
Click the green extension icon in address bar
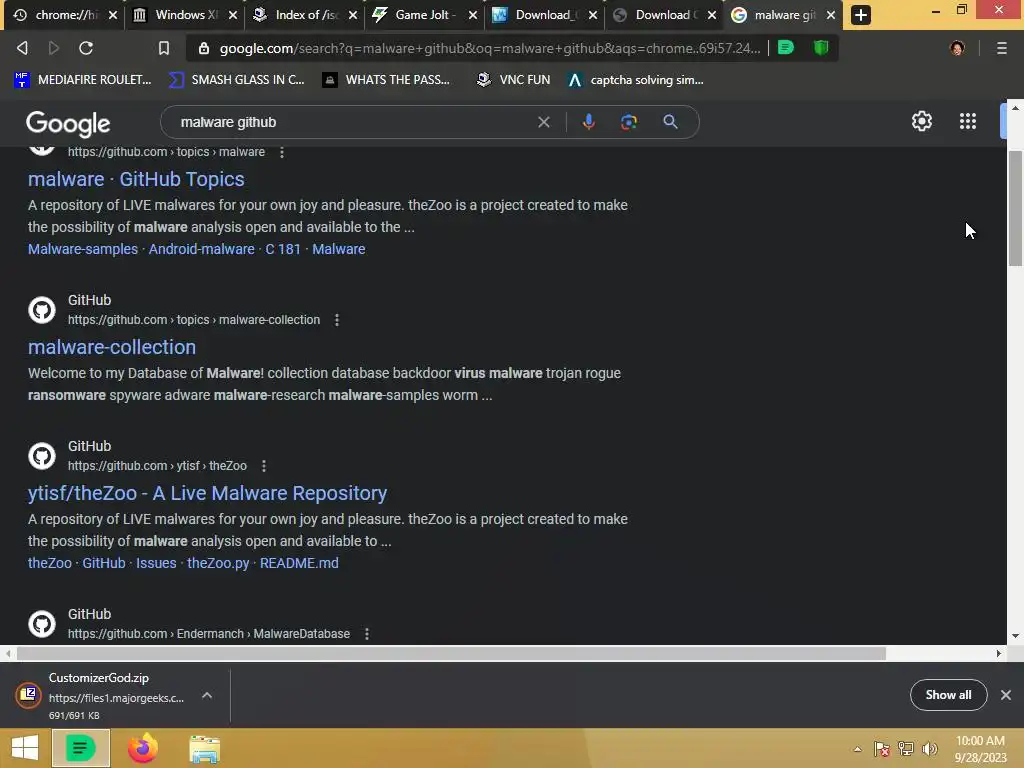point(786,47)
